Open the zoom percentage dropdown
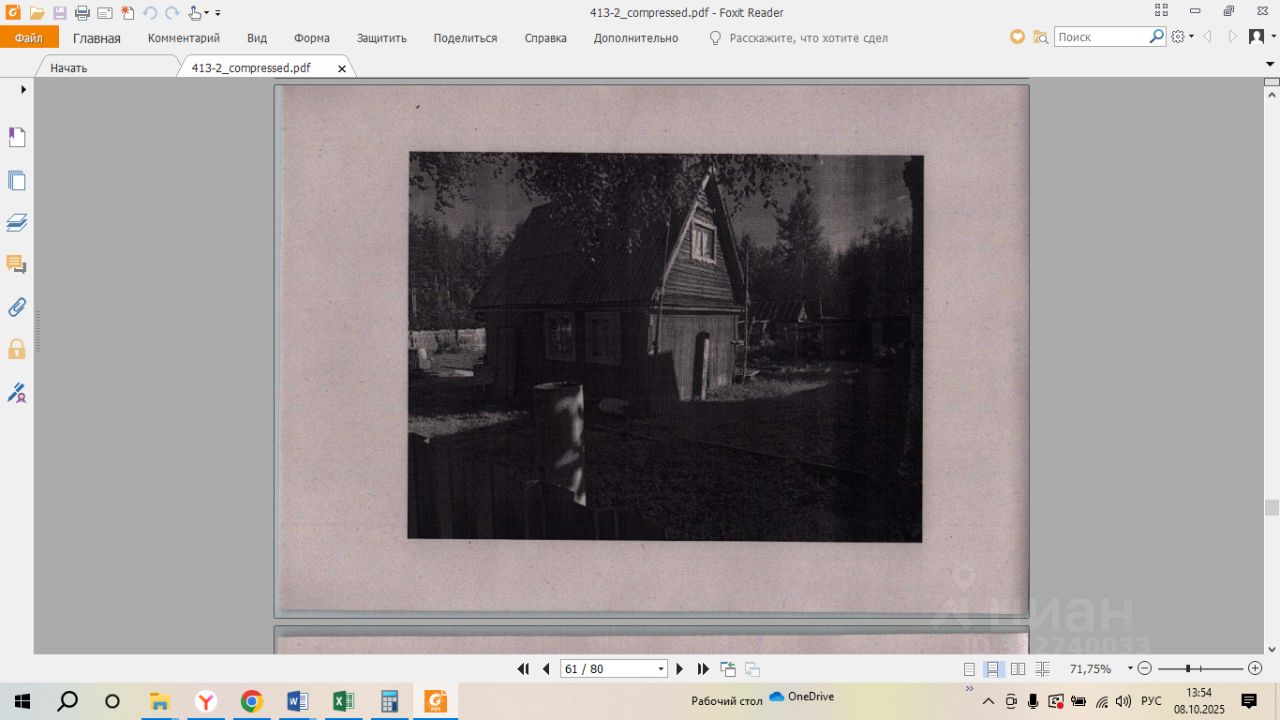Screen dimensions: 1280x720 (1130, 669)
